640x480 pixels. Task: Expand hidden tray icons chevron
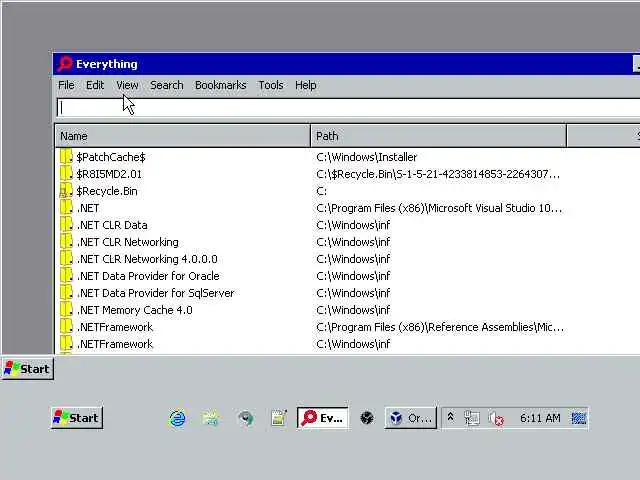[x=451, y=417]
